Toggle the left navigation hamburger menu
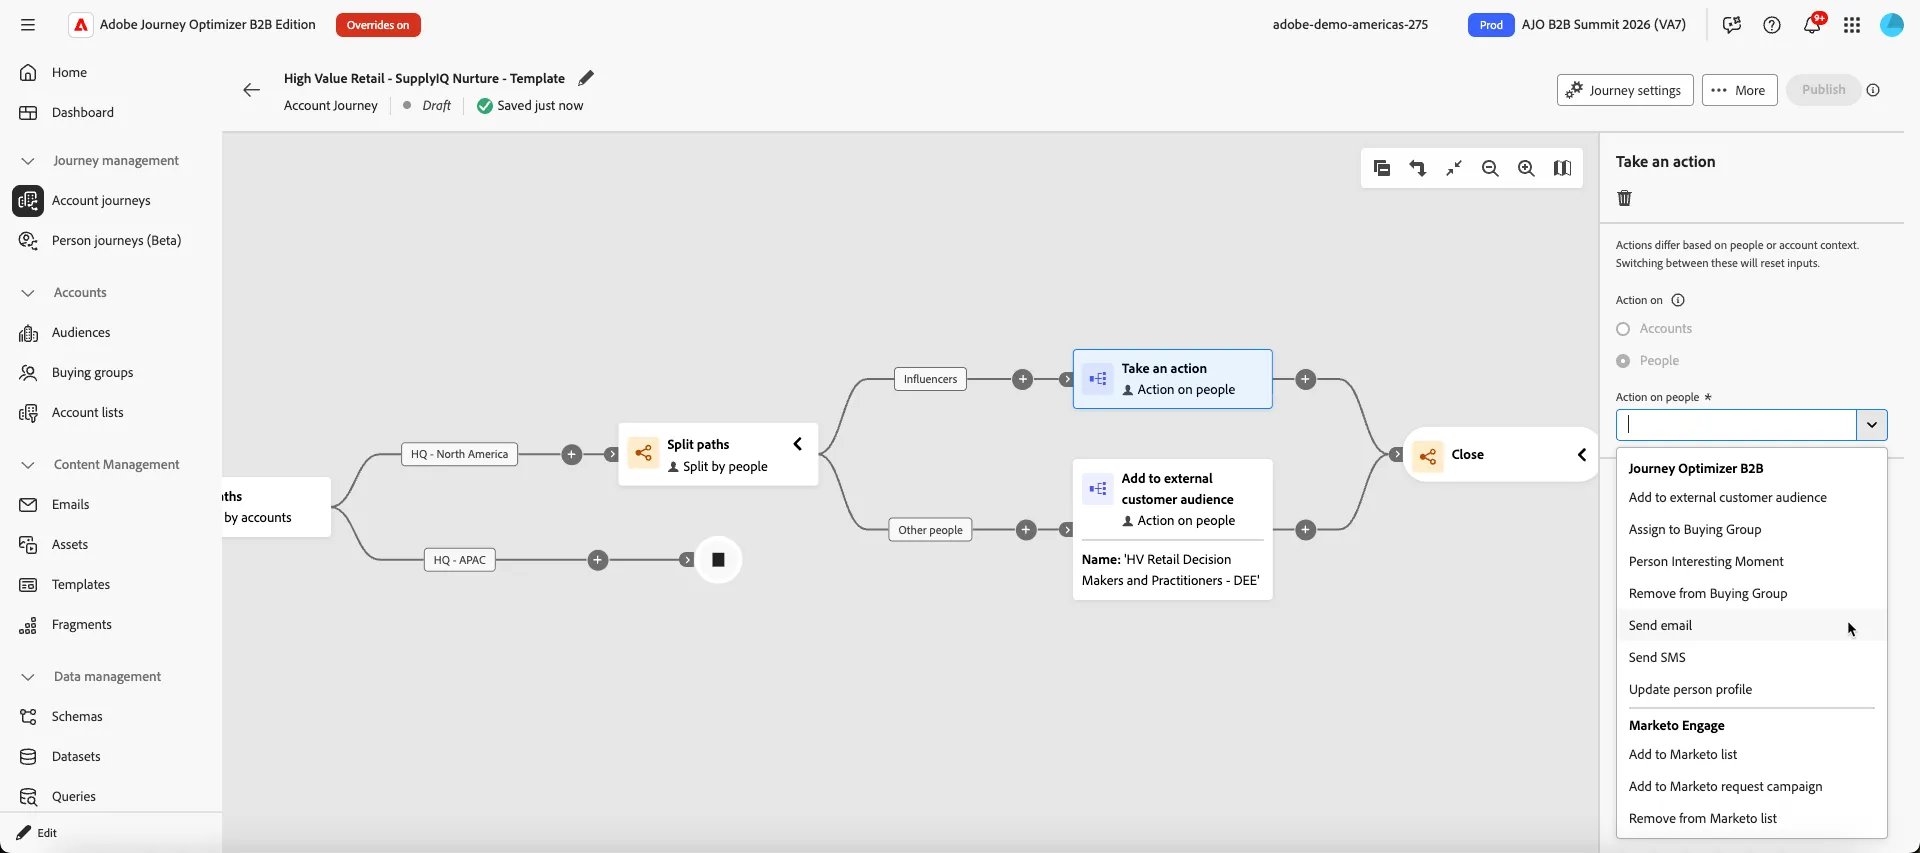This screenshot has height=853, width=1920. [28, 25]
